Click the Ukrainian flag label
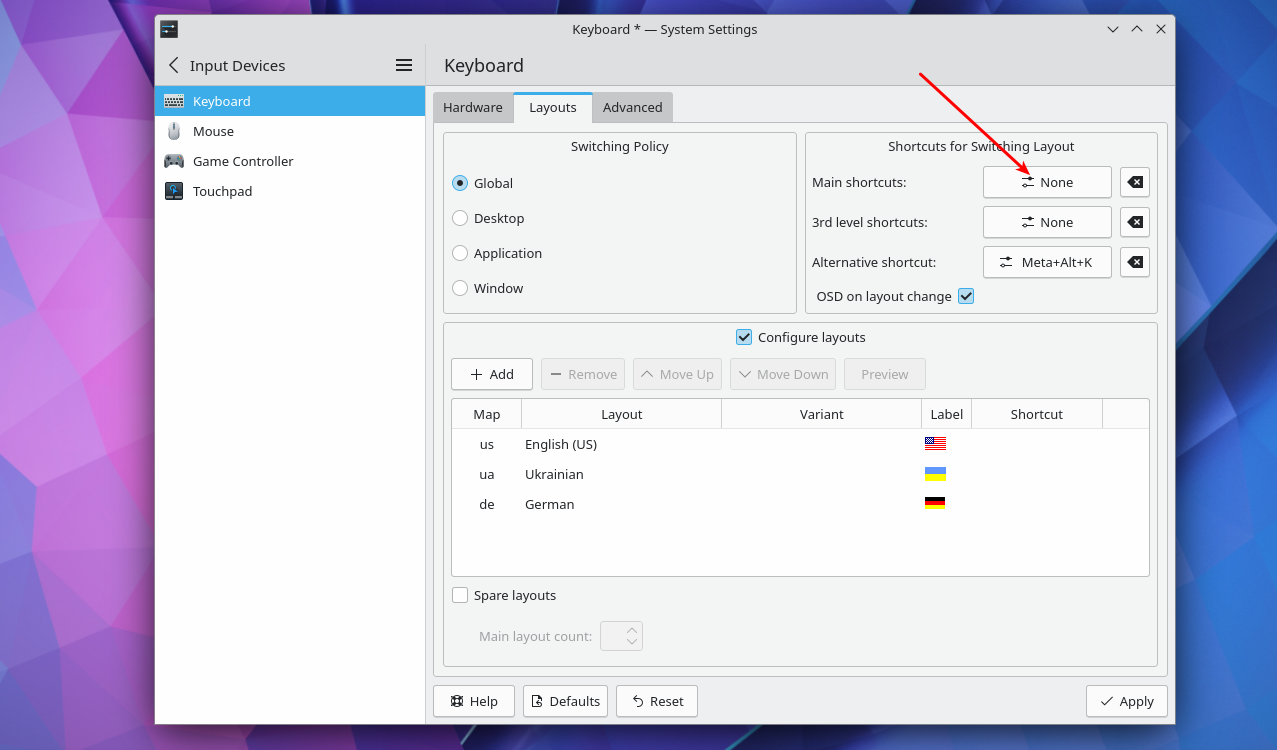Image resolution: width=1277 pixels, height=750 pixels. click(935, 473)
